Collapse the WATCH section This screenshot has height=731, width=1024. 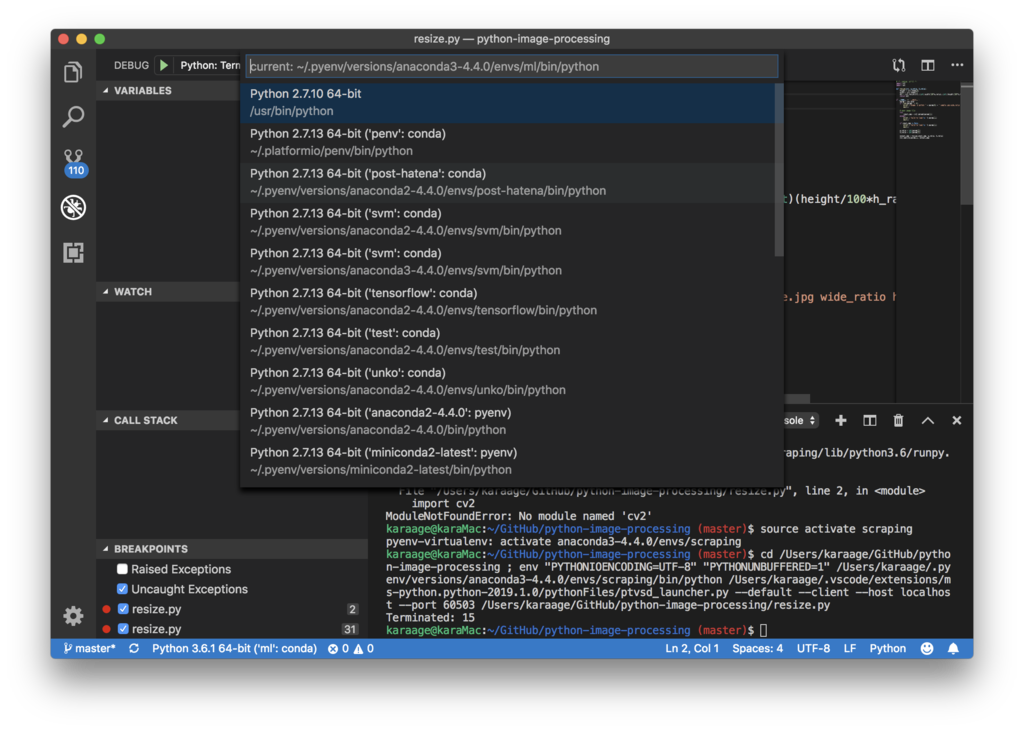click(168, 292)
